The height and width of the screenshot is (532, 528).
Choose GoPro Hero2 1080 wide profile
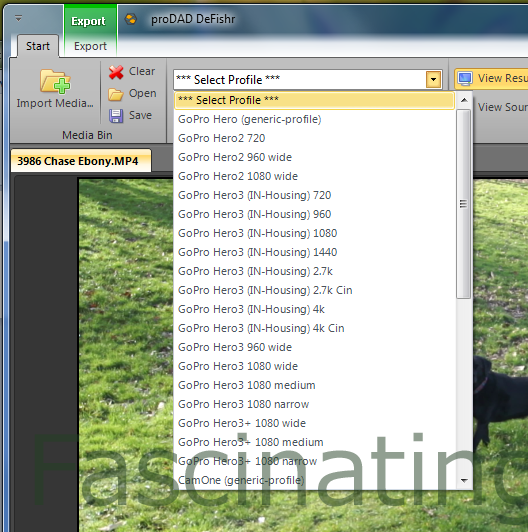click(314, 176)
